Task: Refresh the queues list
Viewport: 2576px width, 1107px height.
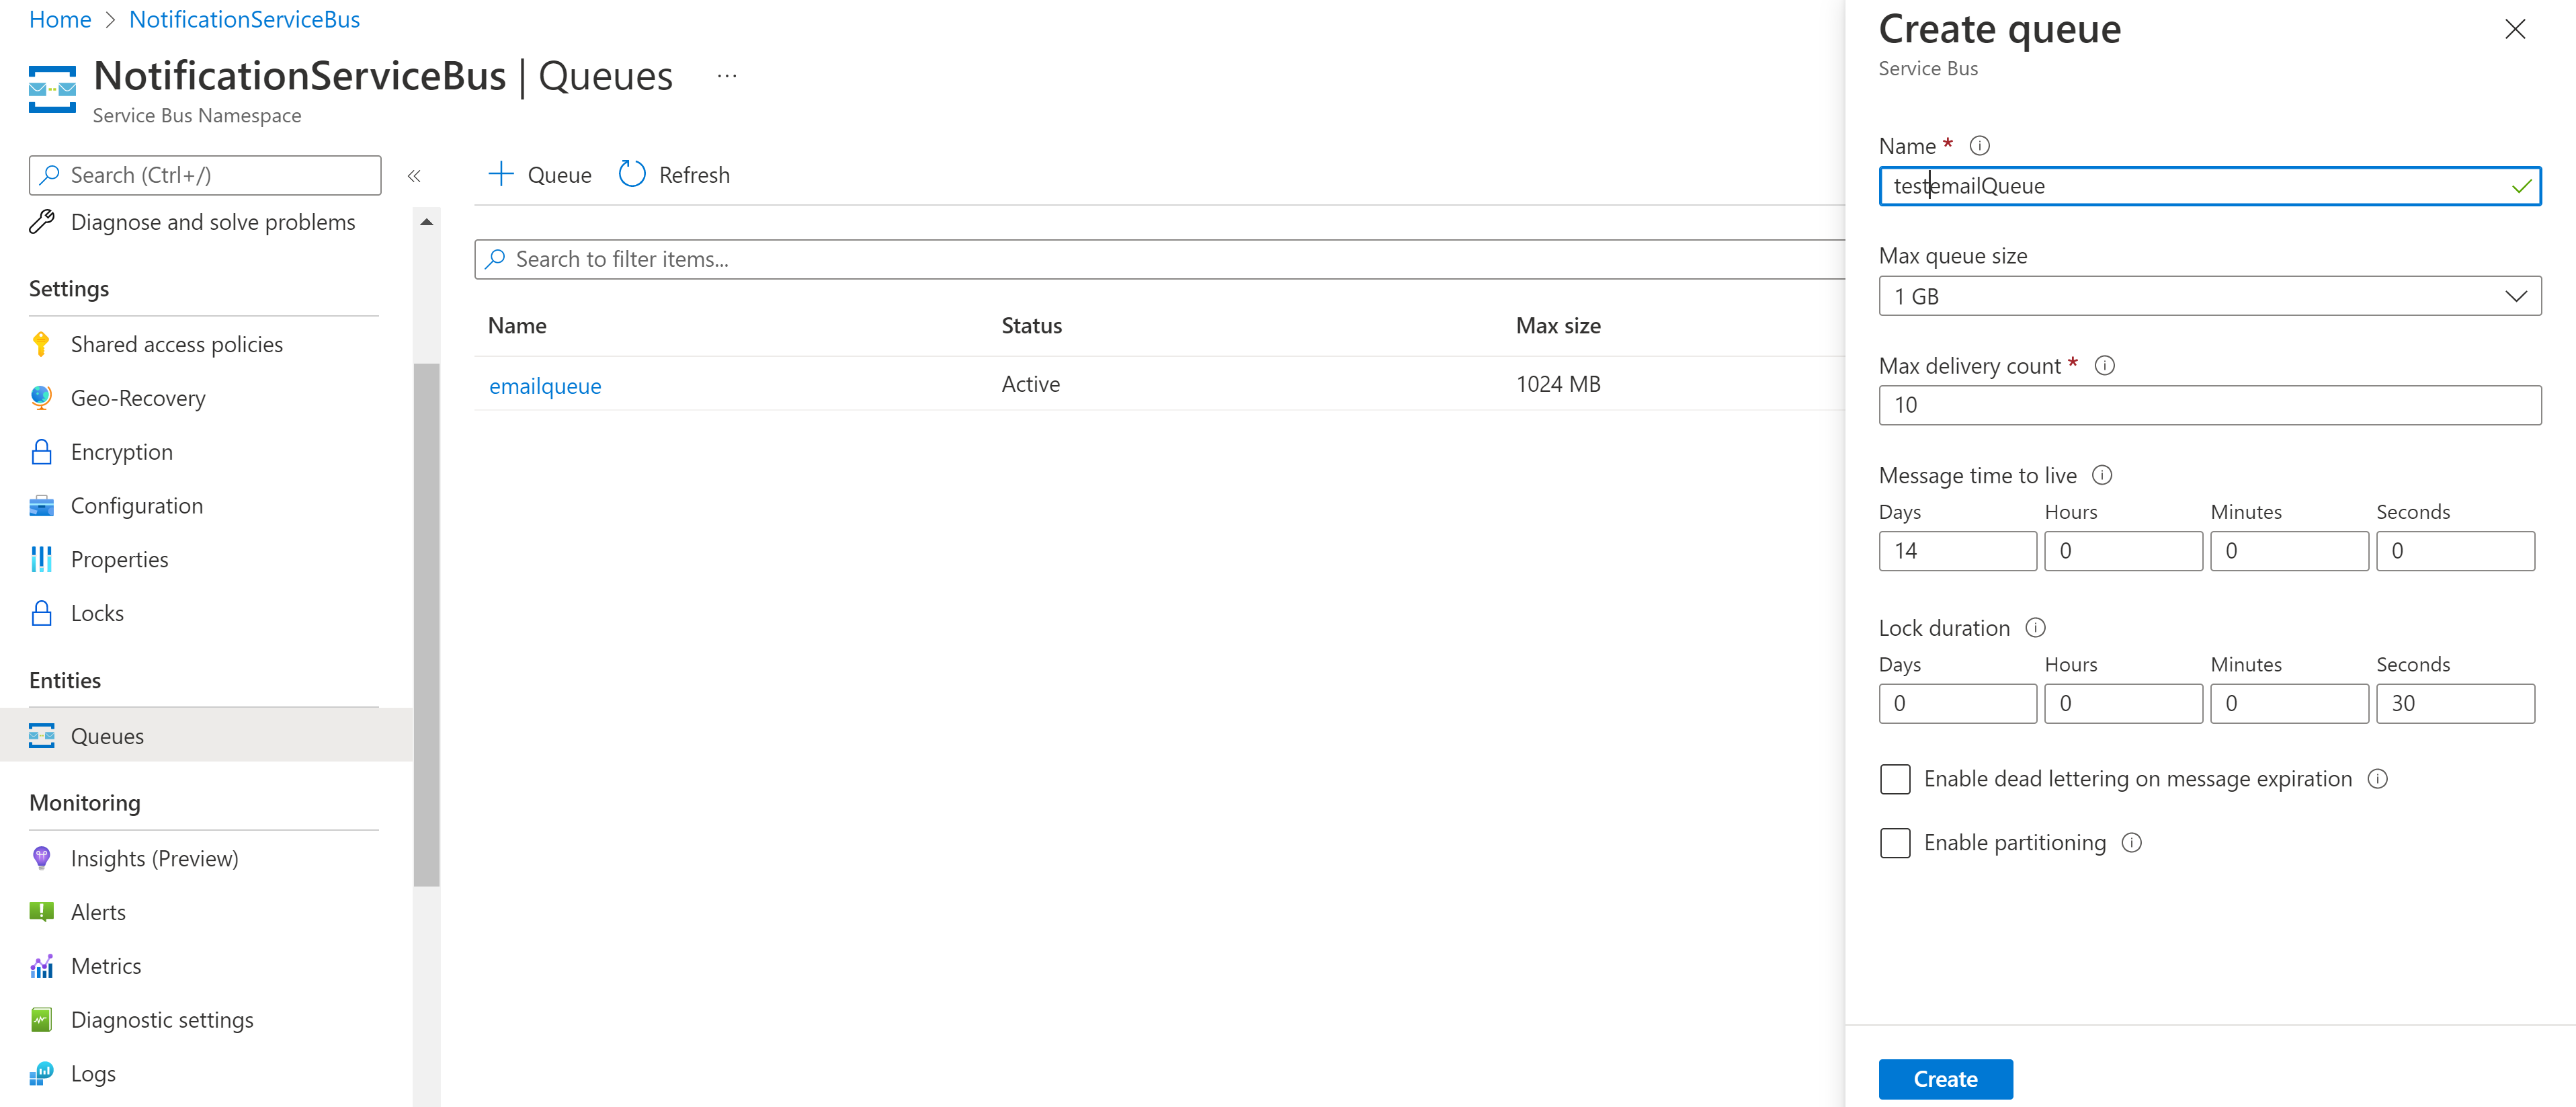Action: 674,174
